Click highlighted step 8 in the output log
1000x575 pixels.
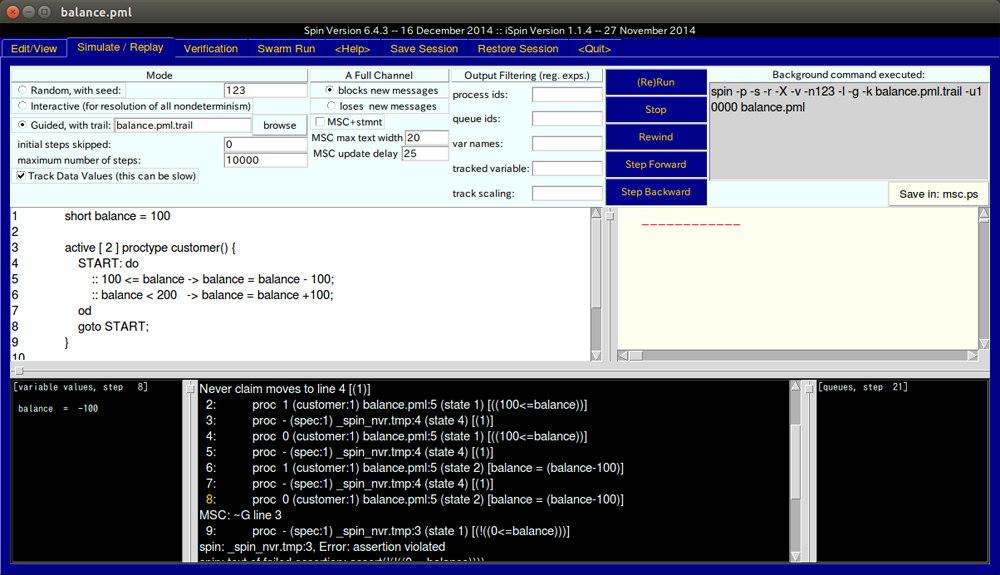tap(414, 499)
